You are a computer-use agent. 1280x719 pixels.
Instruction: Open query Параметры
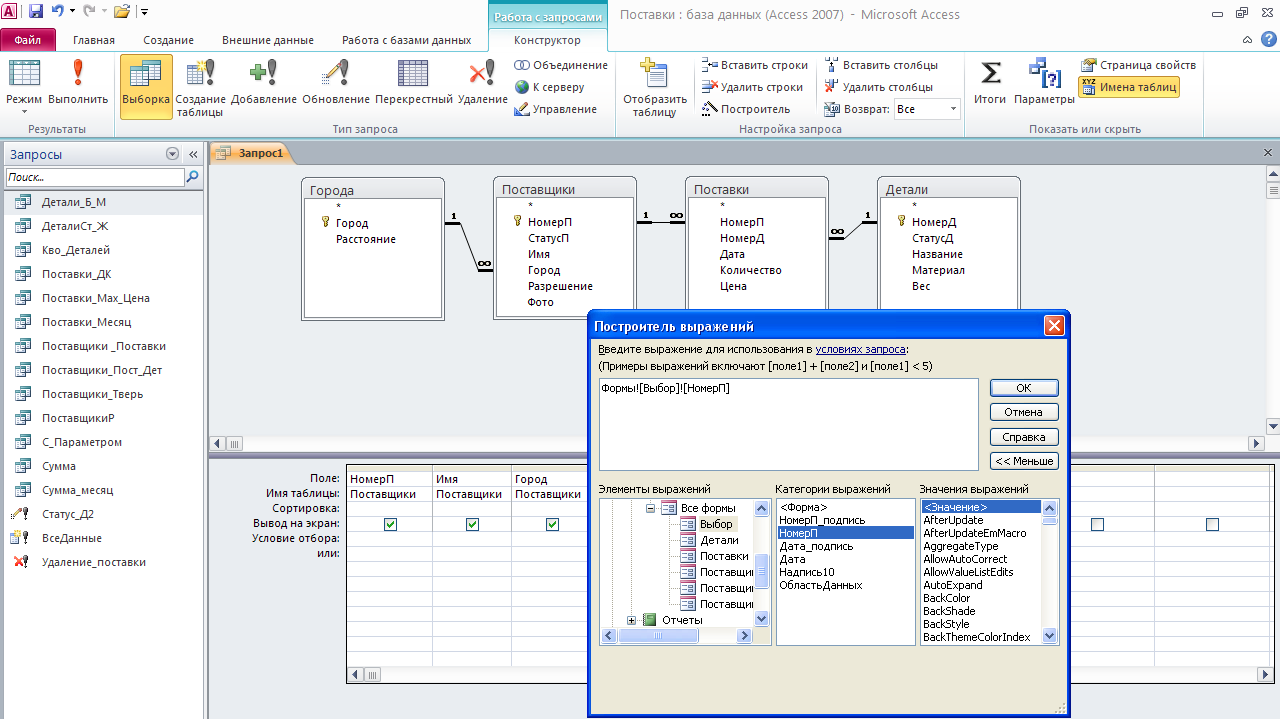tap(1044, 82)
